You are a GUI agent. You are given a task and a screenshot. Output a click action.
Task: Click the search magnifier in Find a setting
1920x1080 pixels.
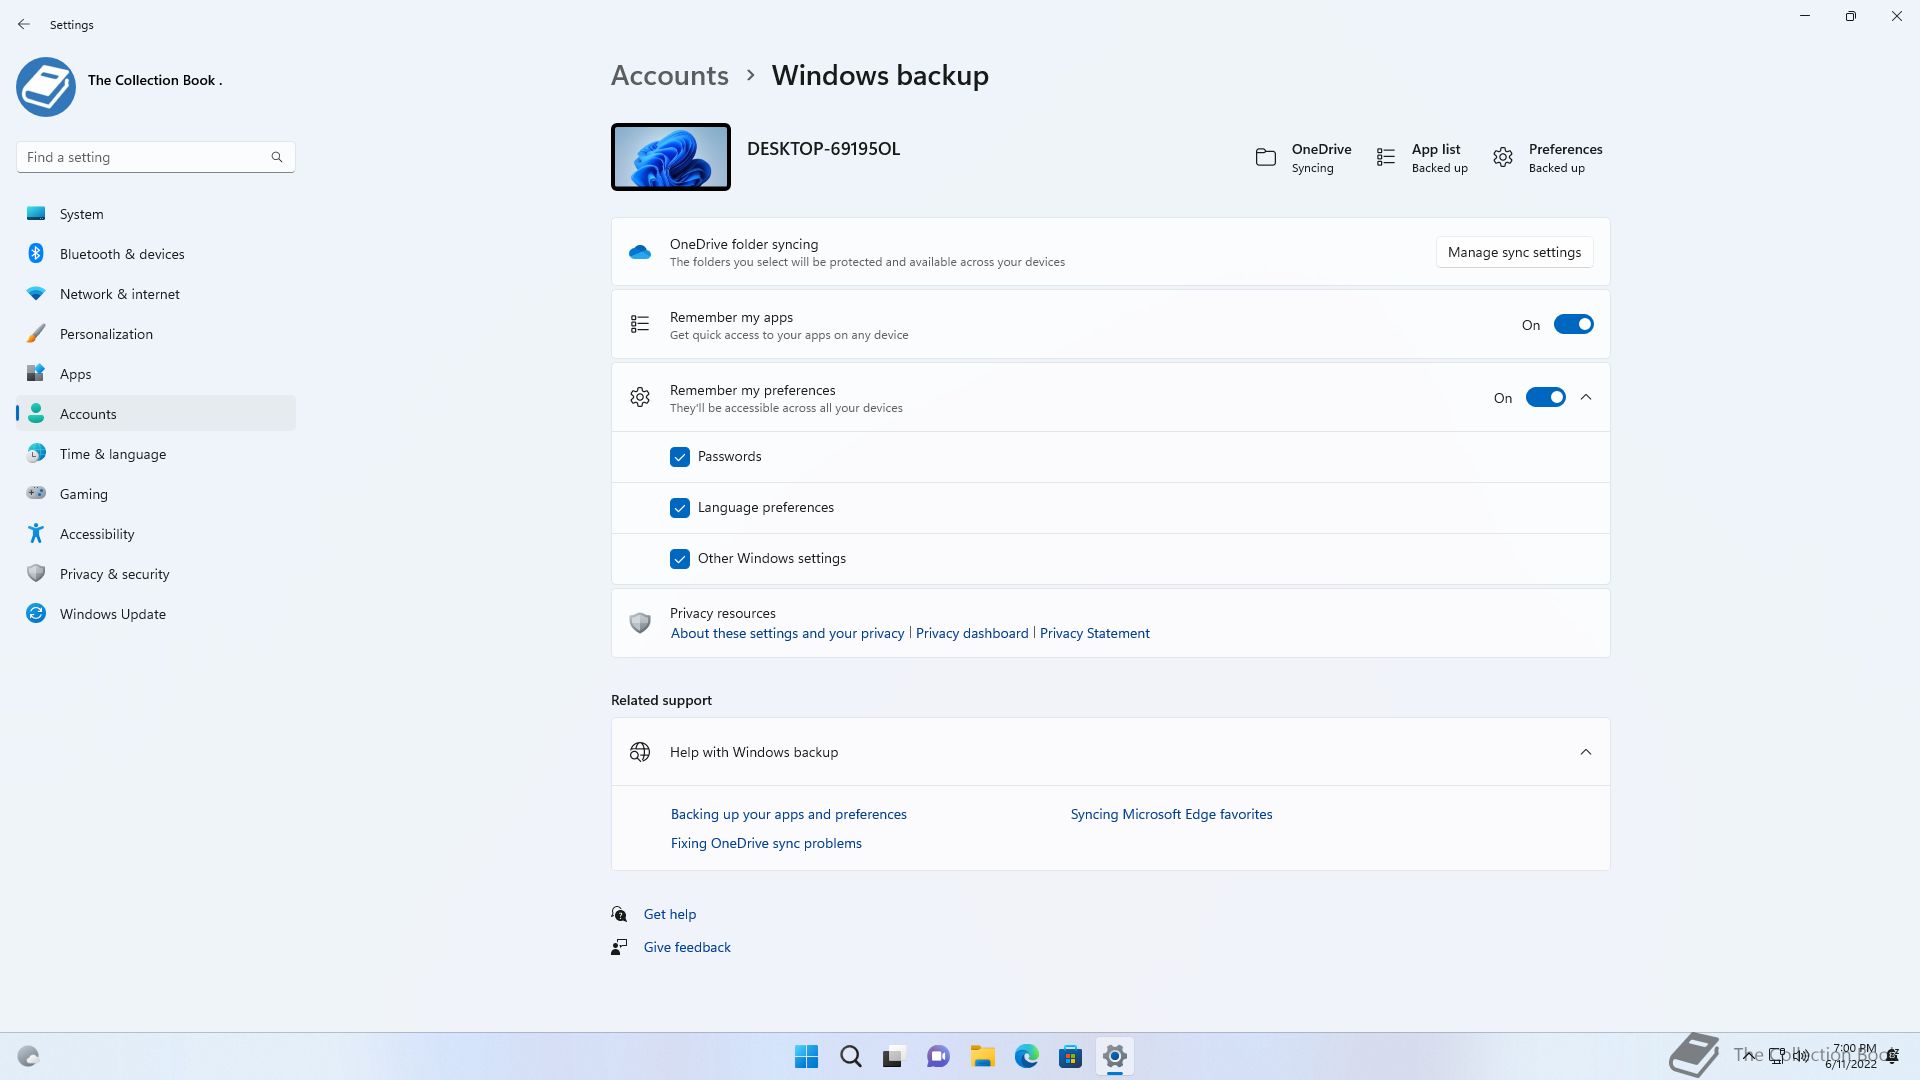pyautogui.click(x=277, y=157)
